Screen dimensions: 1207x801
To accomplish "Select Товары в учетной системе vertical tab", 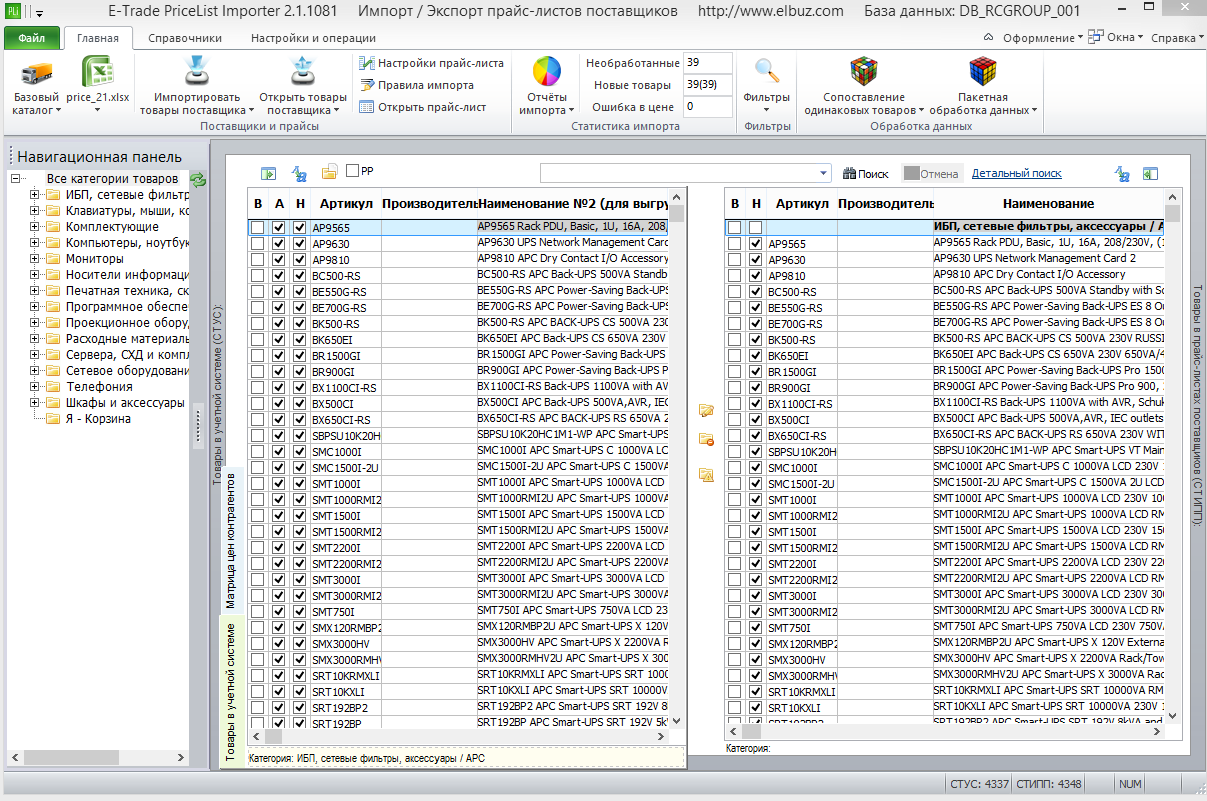I will coord(230,693).
